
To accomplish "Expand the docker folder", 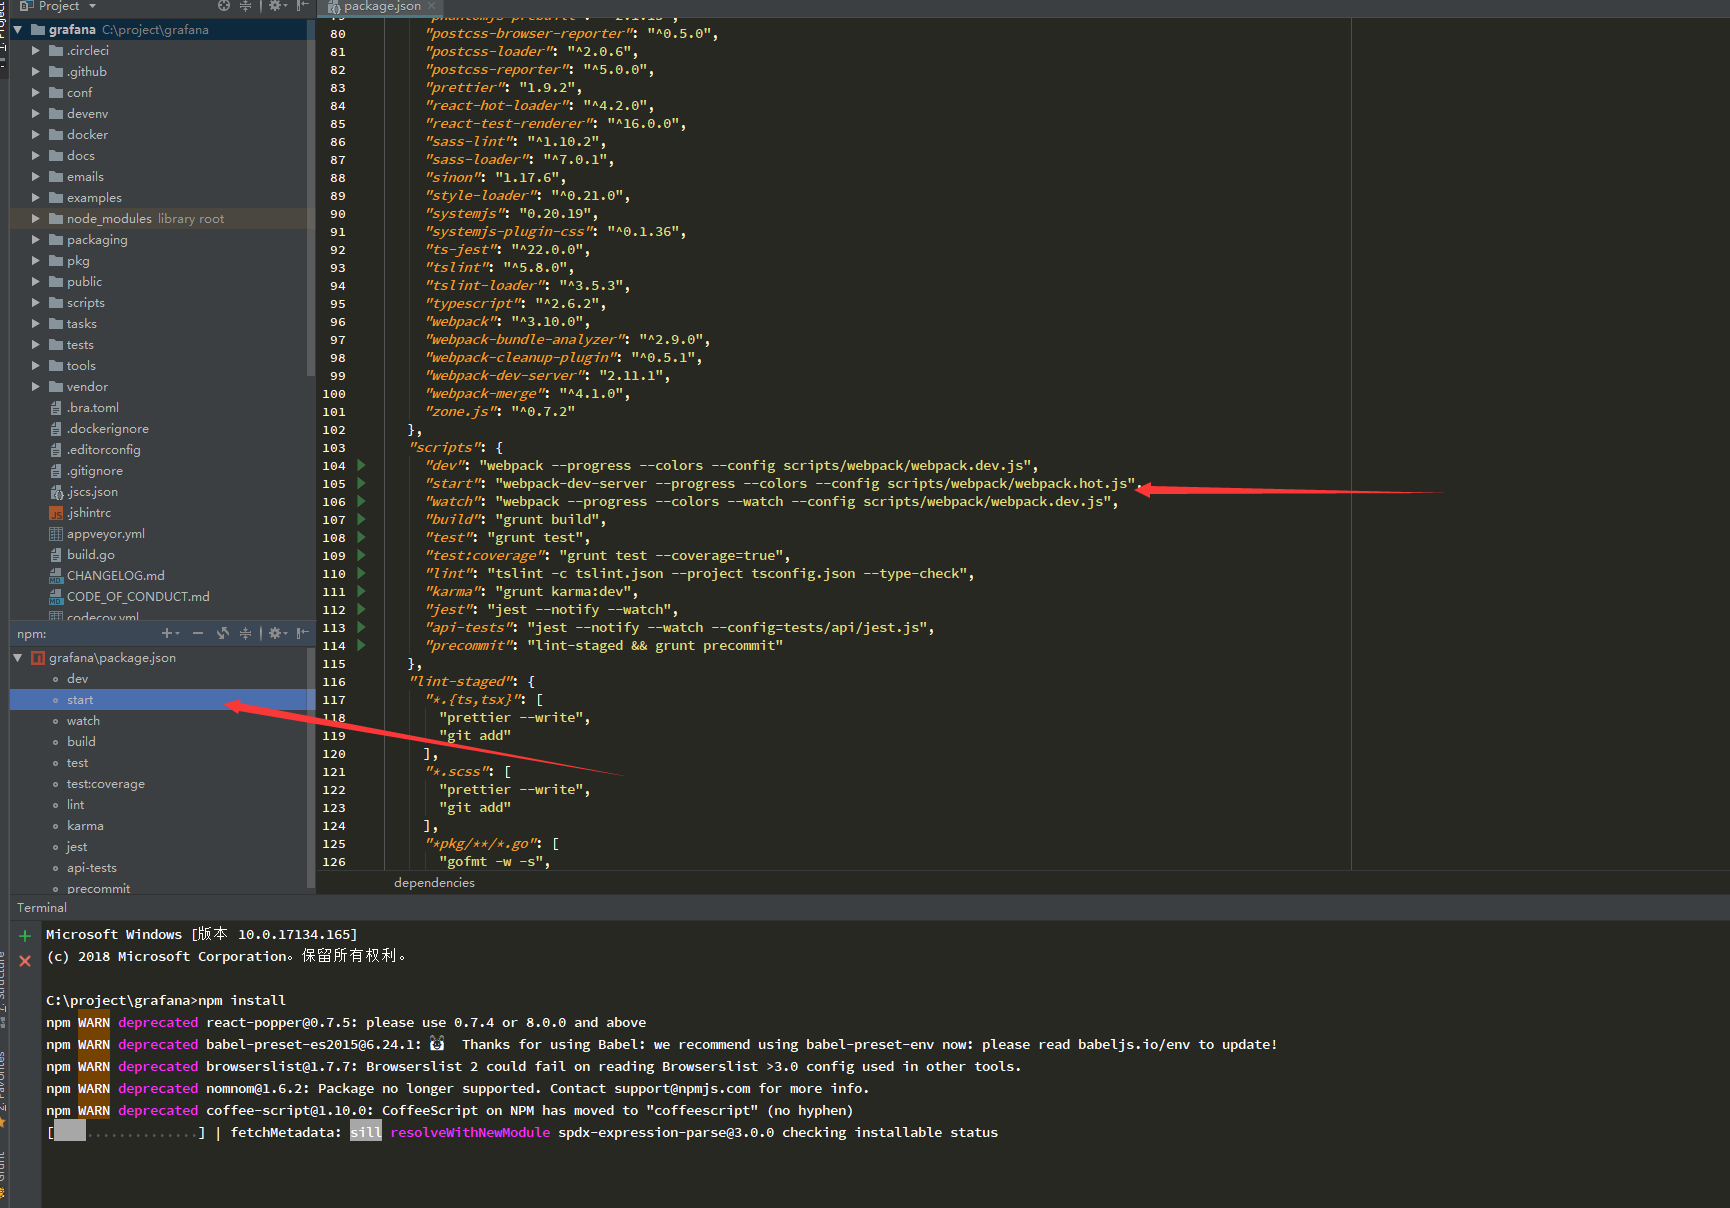I will click(36, 134).
